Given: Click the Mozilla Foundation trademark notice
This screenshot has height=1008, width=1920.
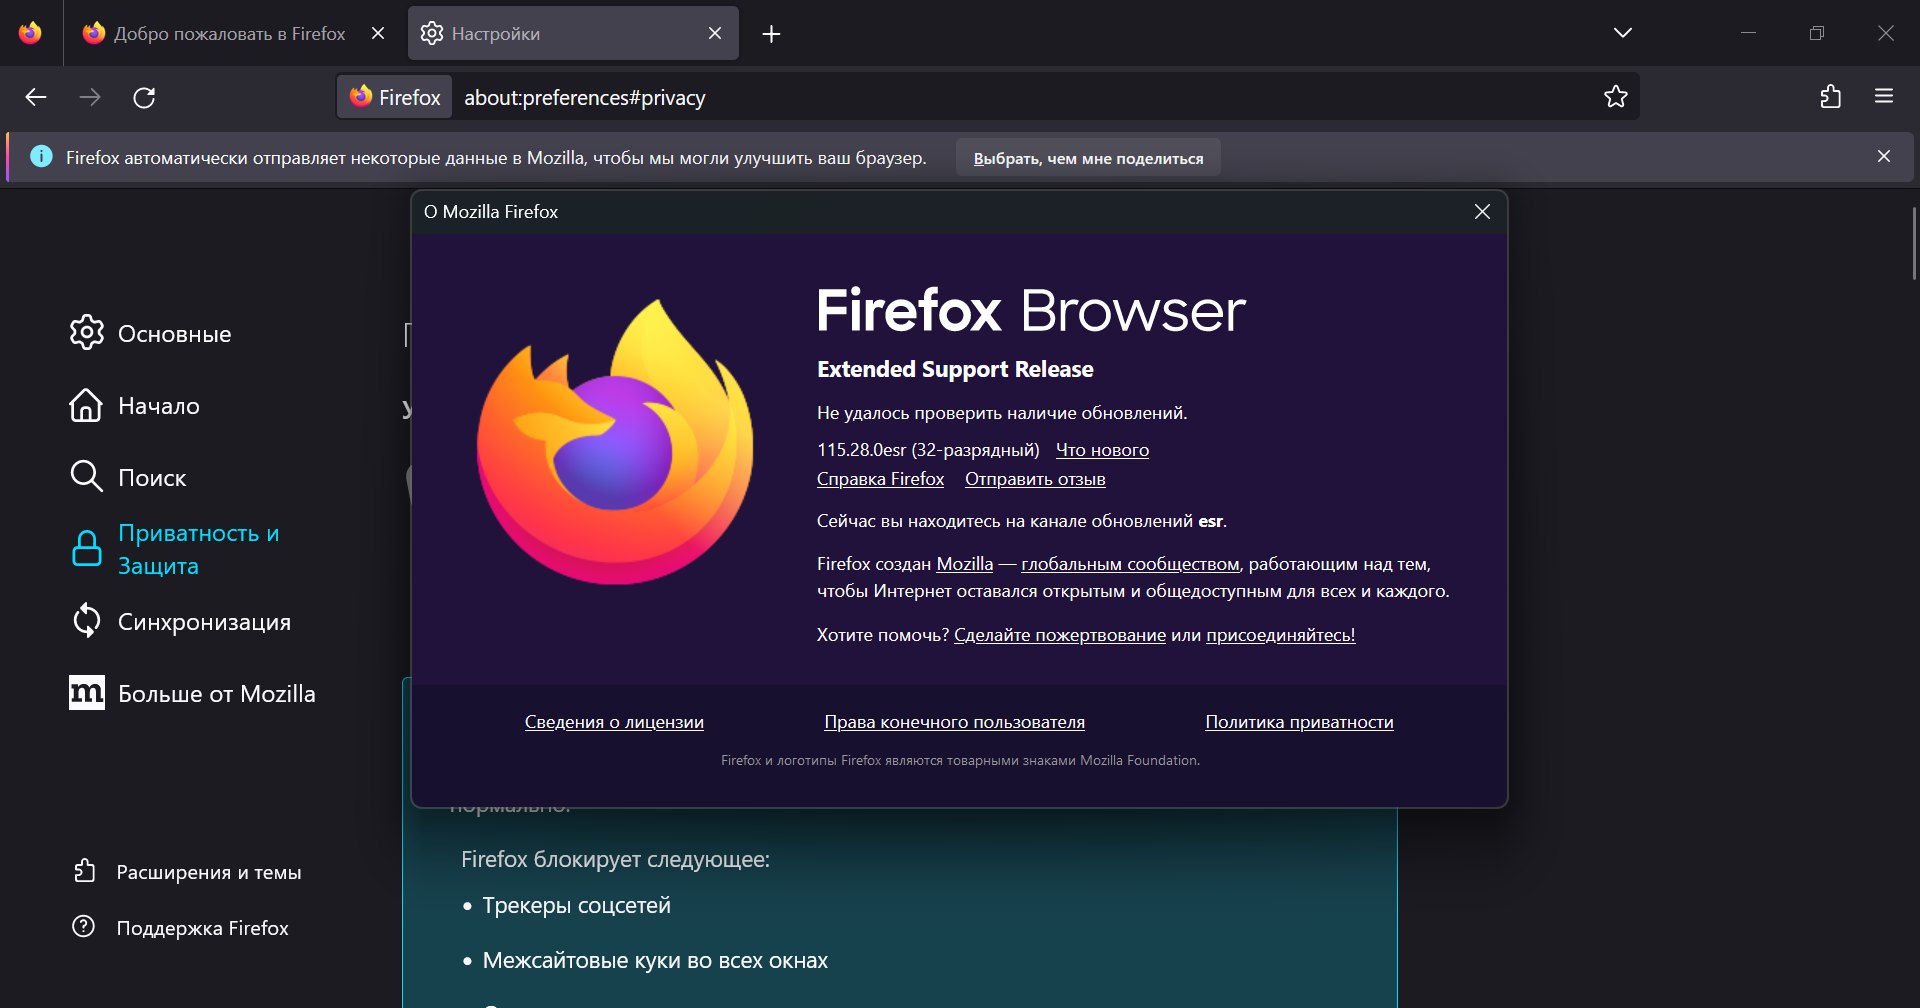Looking at the screenshot, I should [960, 761].
